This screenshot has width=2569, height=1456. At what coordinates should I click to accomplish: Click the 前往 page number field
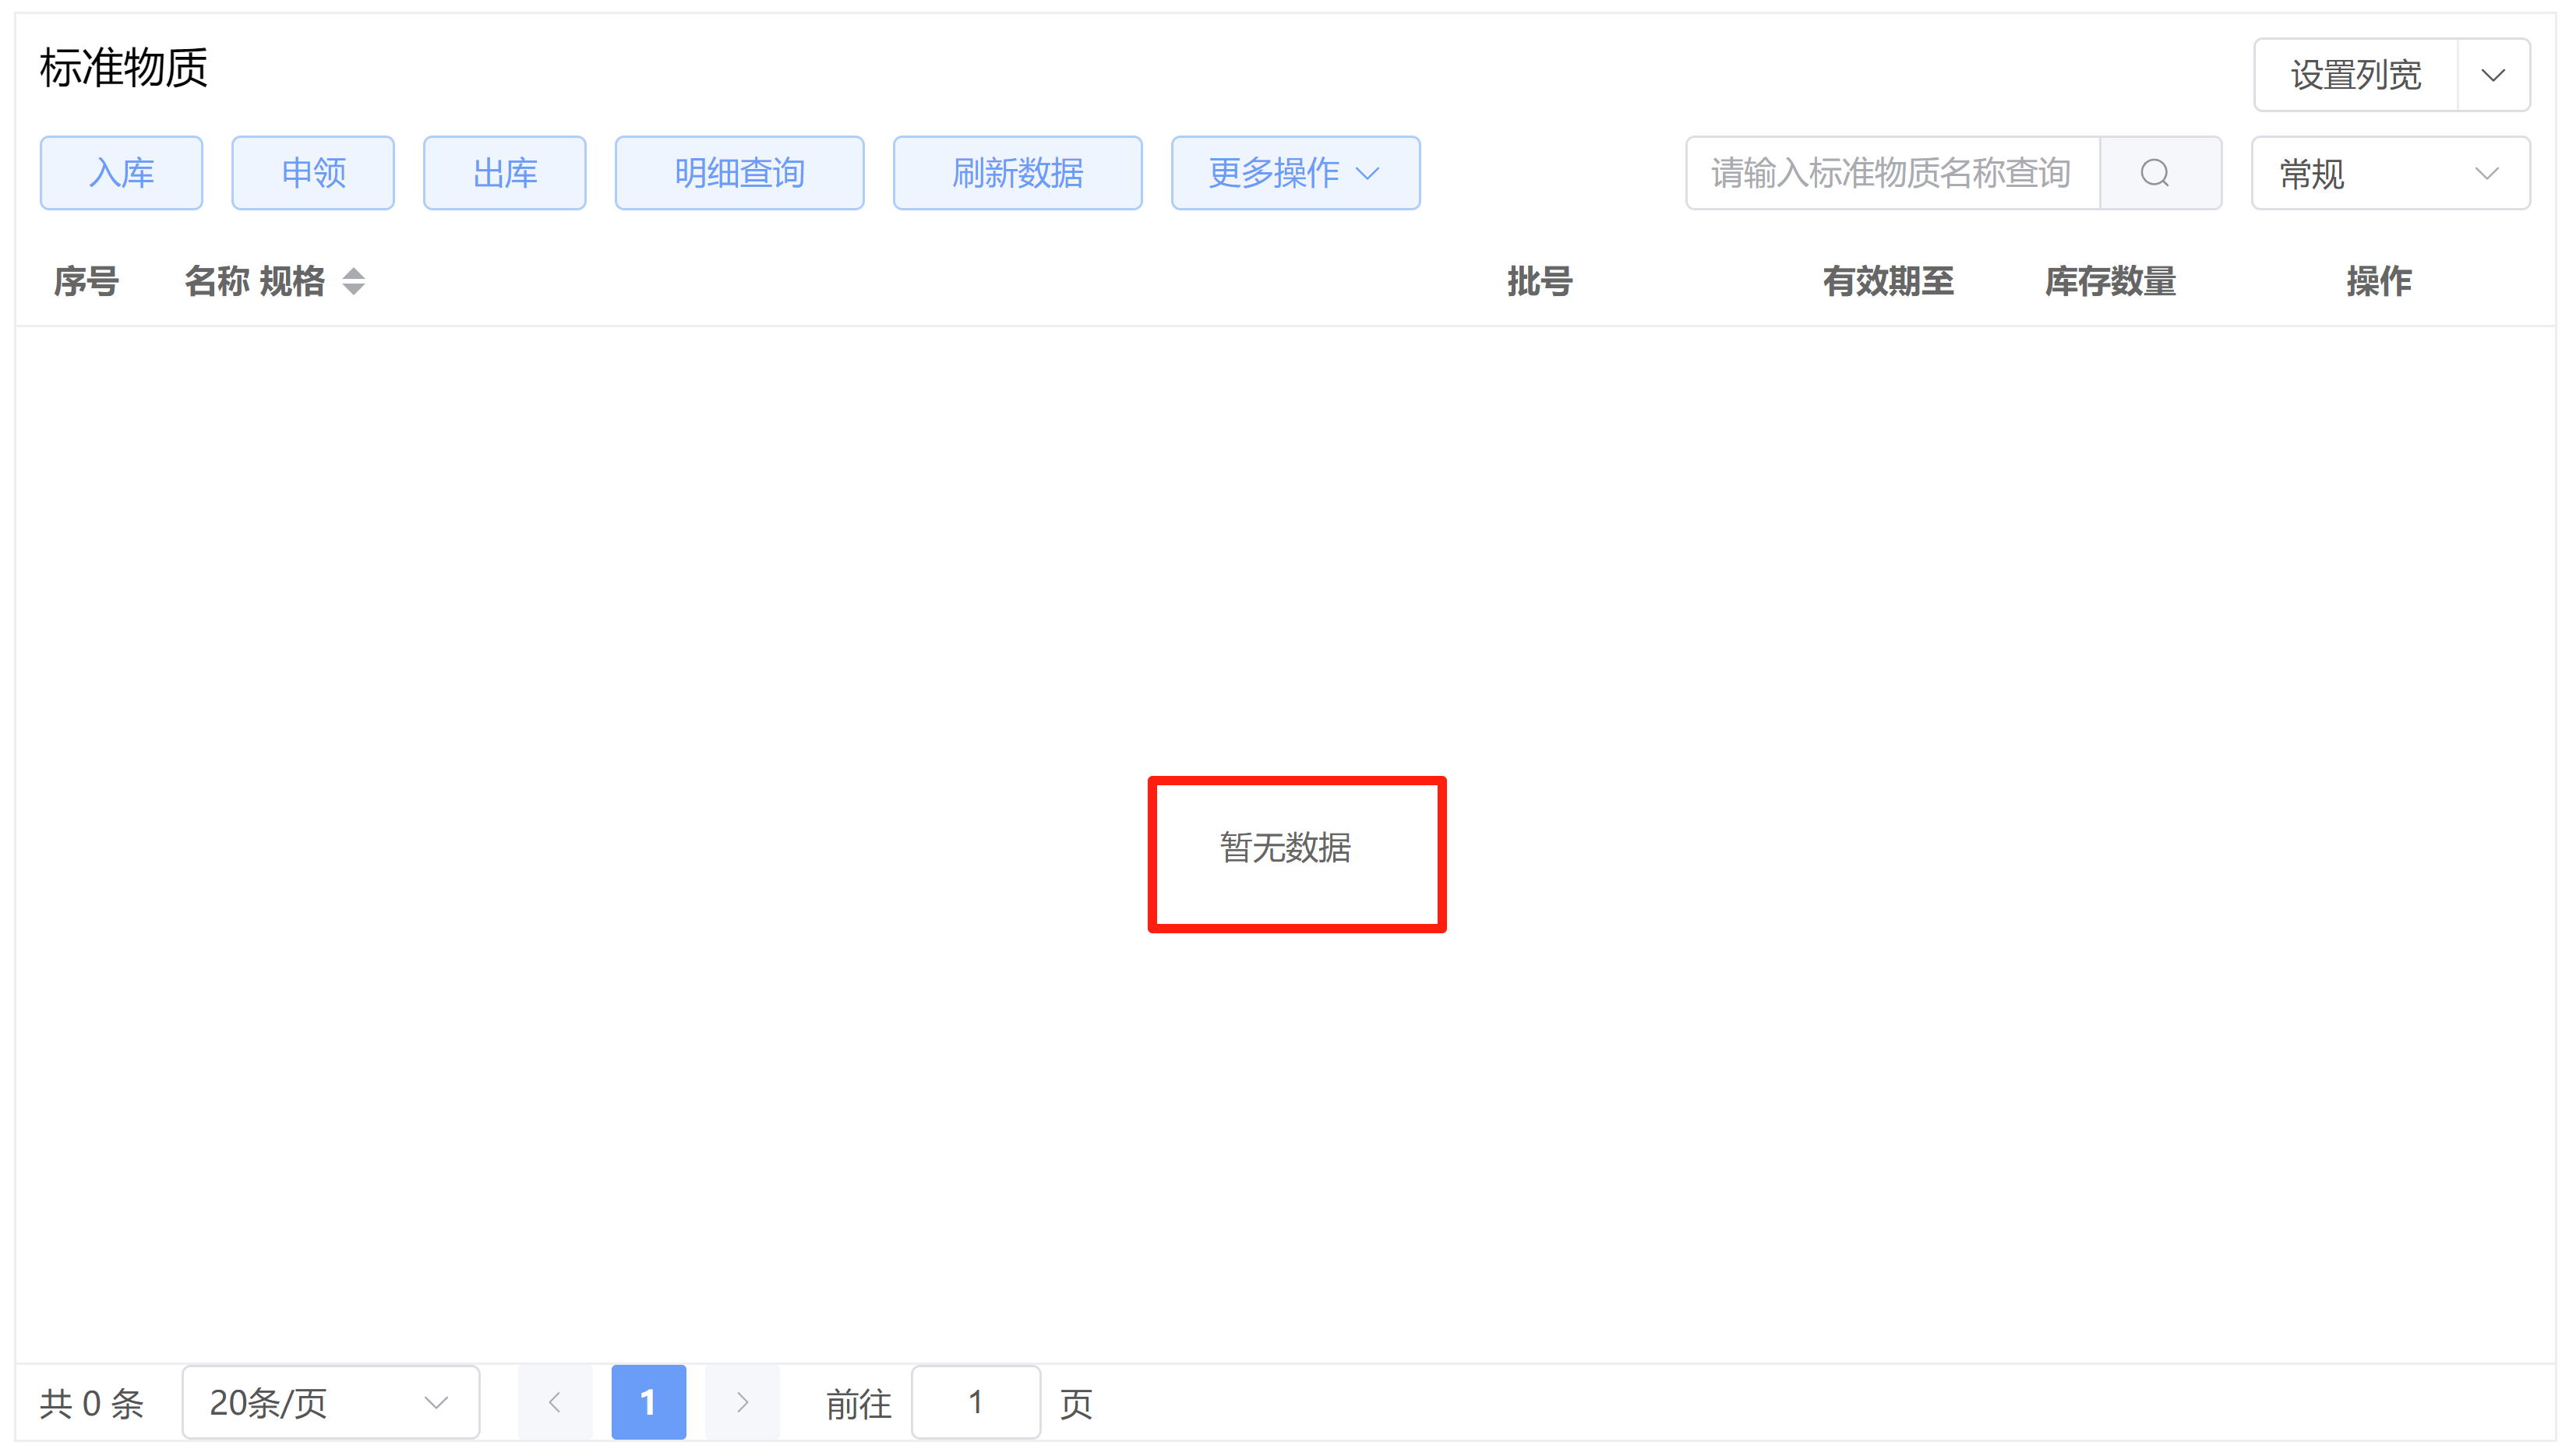[x=975, y=1401]
